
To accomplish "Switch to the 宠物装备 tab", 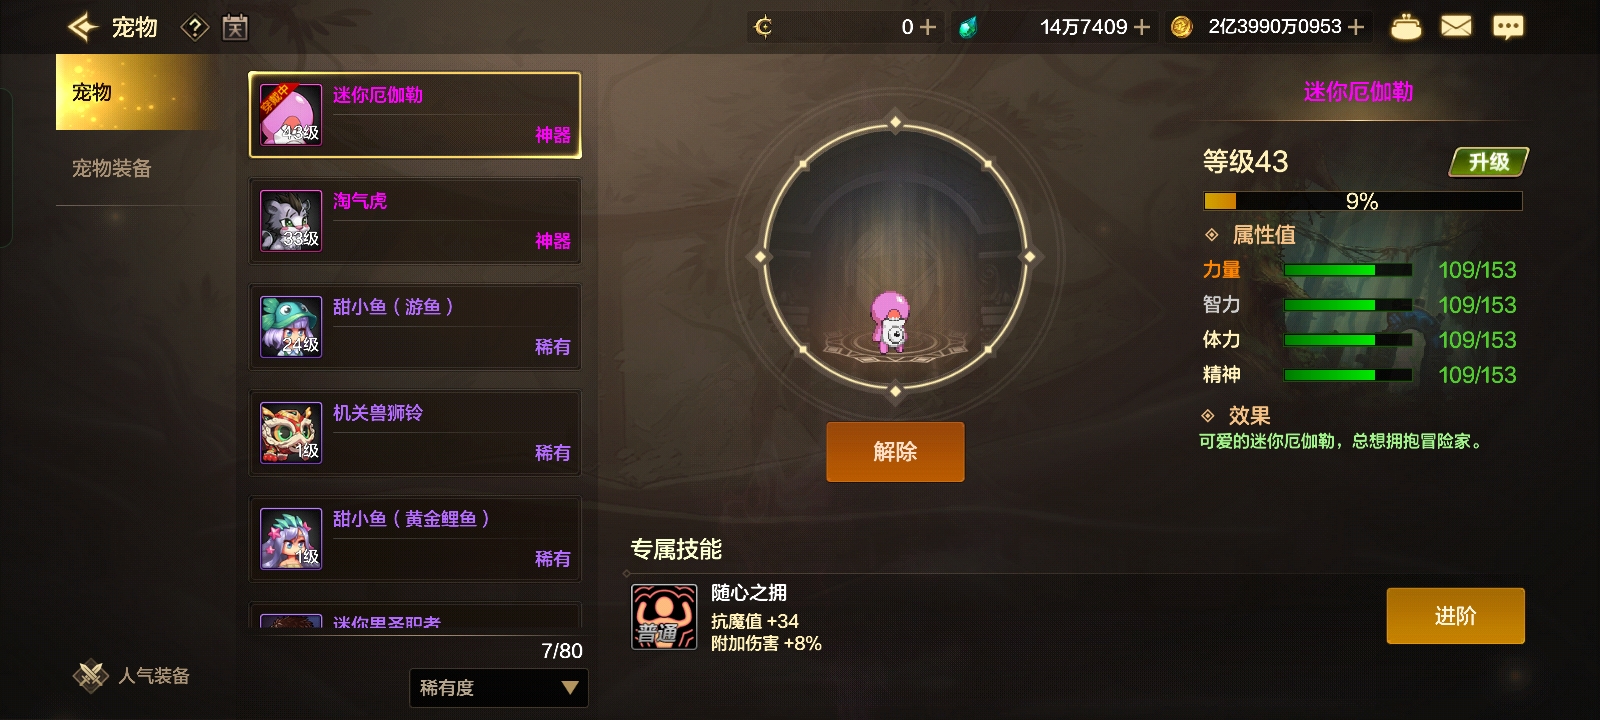I will (x=111, y=168).
